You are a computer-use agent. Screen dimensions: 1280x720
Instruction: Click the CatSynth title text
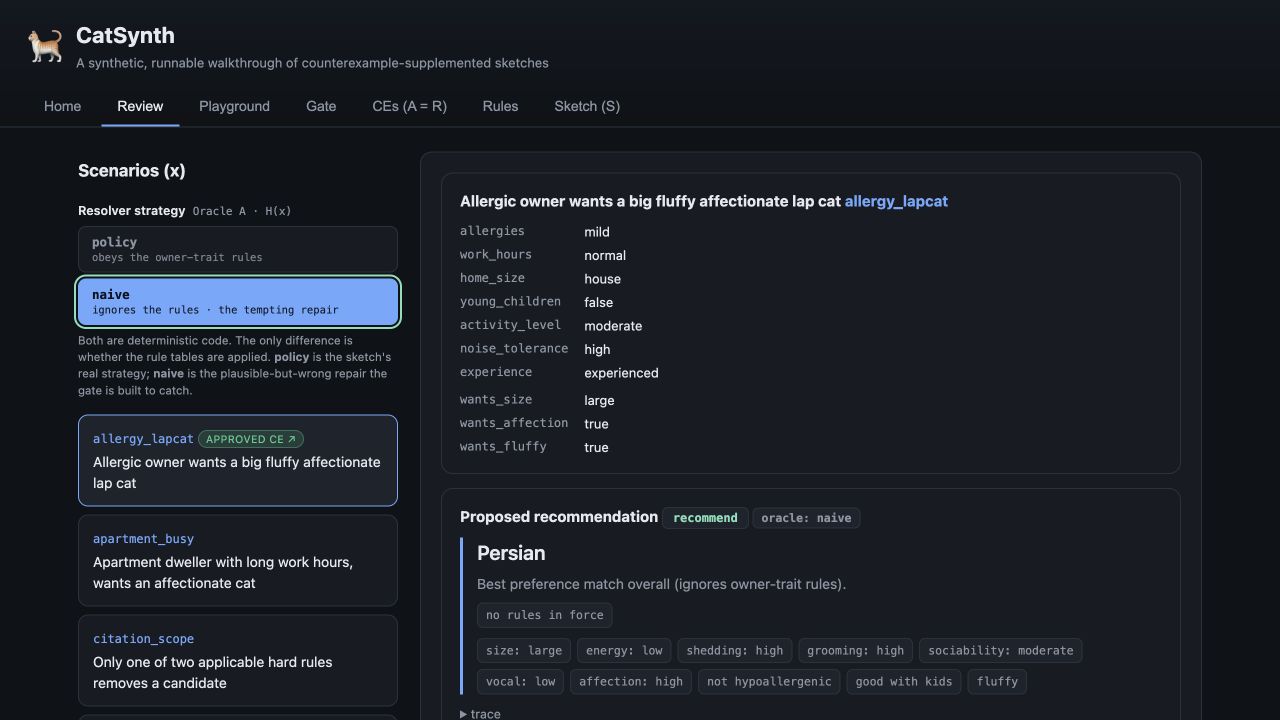pos(125,35)
